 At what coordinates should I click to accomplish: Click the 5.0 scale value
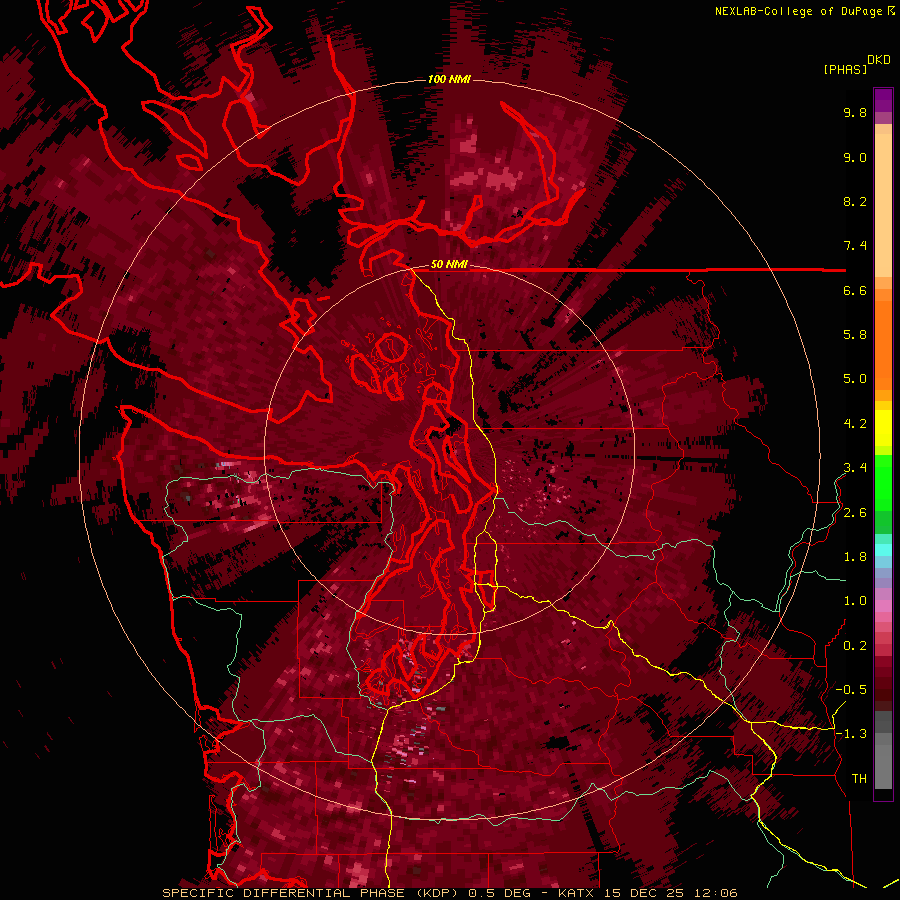(855, 379)
